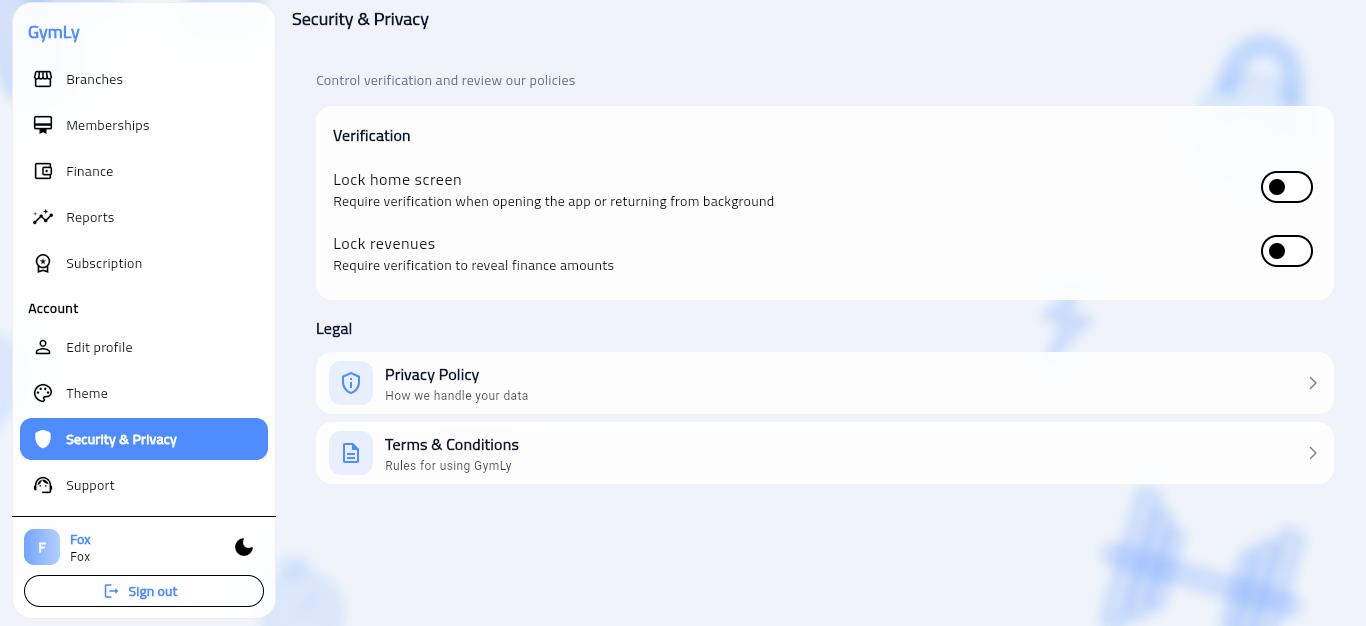Viewport: 1366px width, 626px height.
Task: Click the GymLy logo text
Action: pos(54,33)
